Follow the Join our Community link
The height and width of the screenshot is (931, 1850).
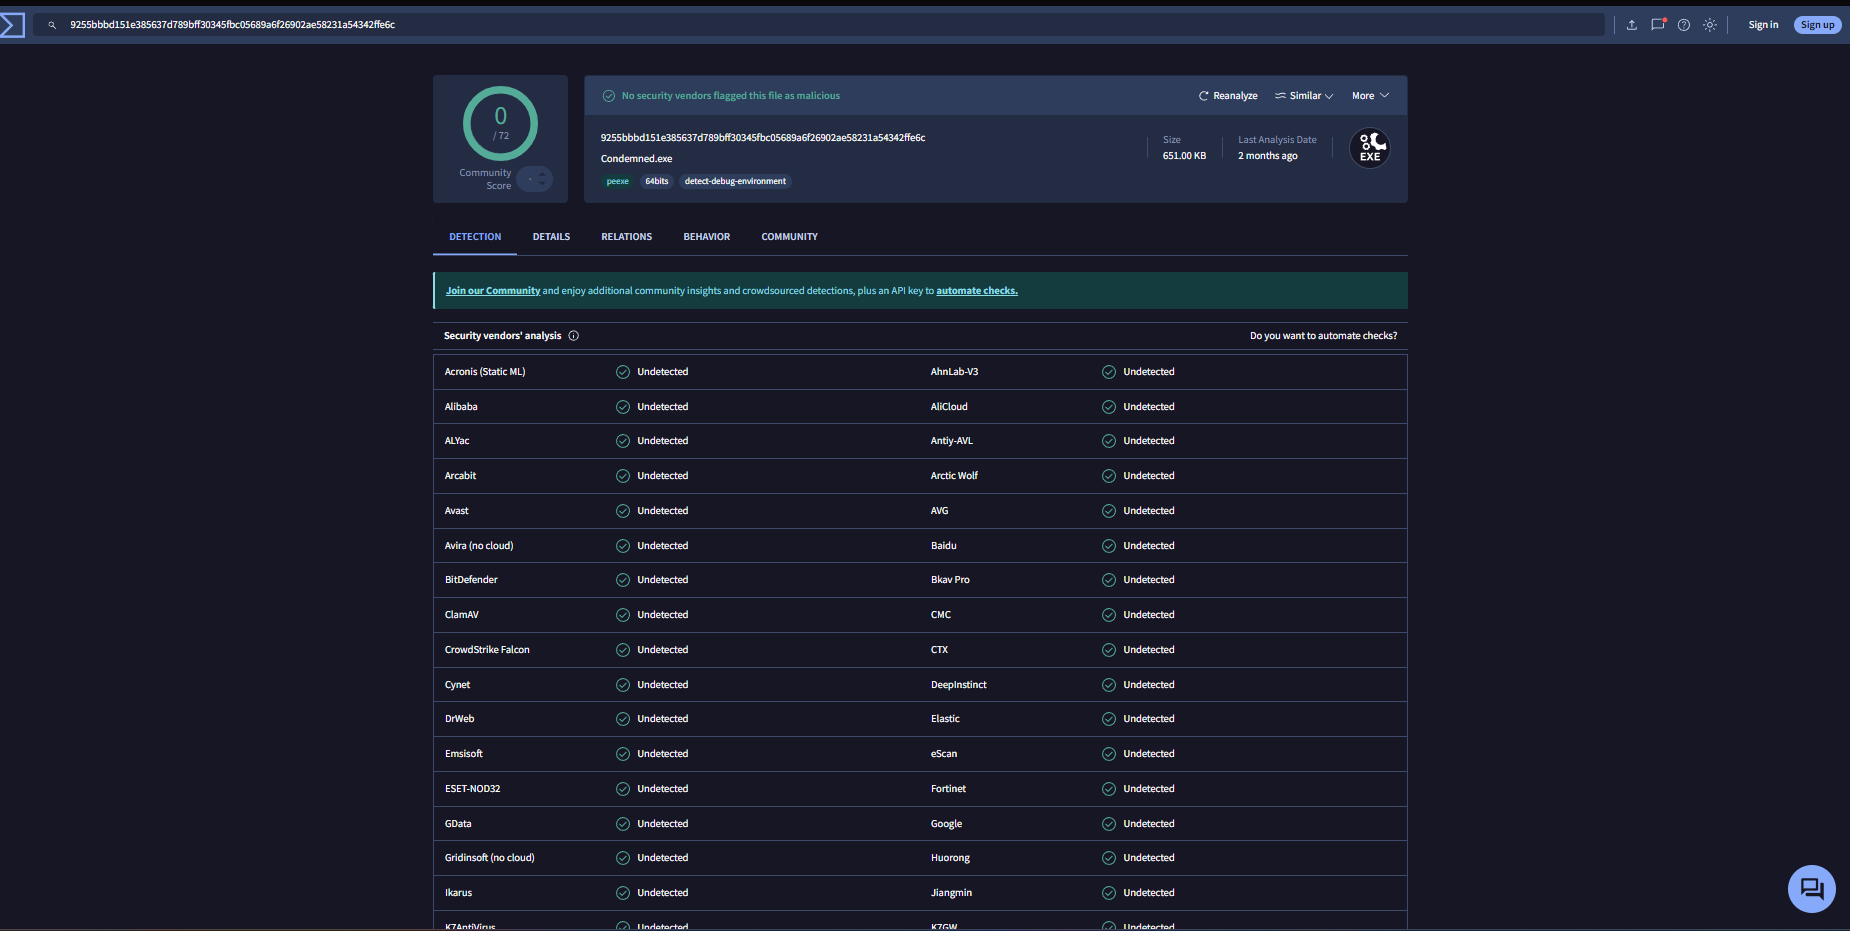tap(493, 291)
